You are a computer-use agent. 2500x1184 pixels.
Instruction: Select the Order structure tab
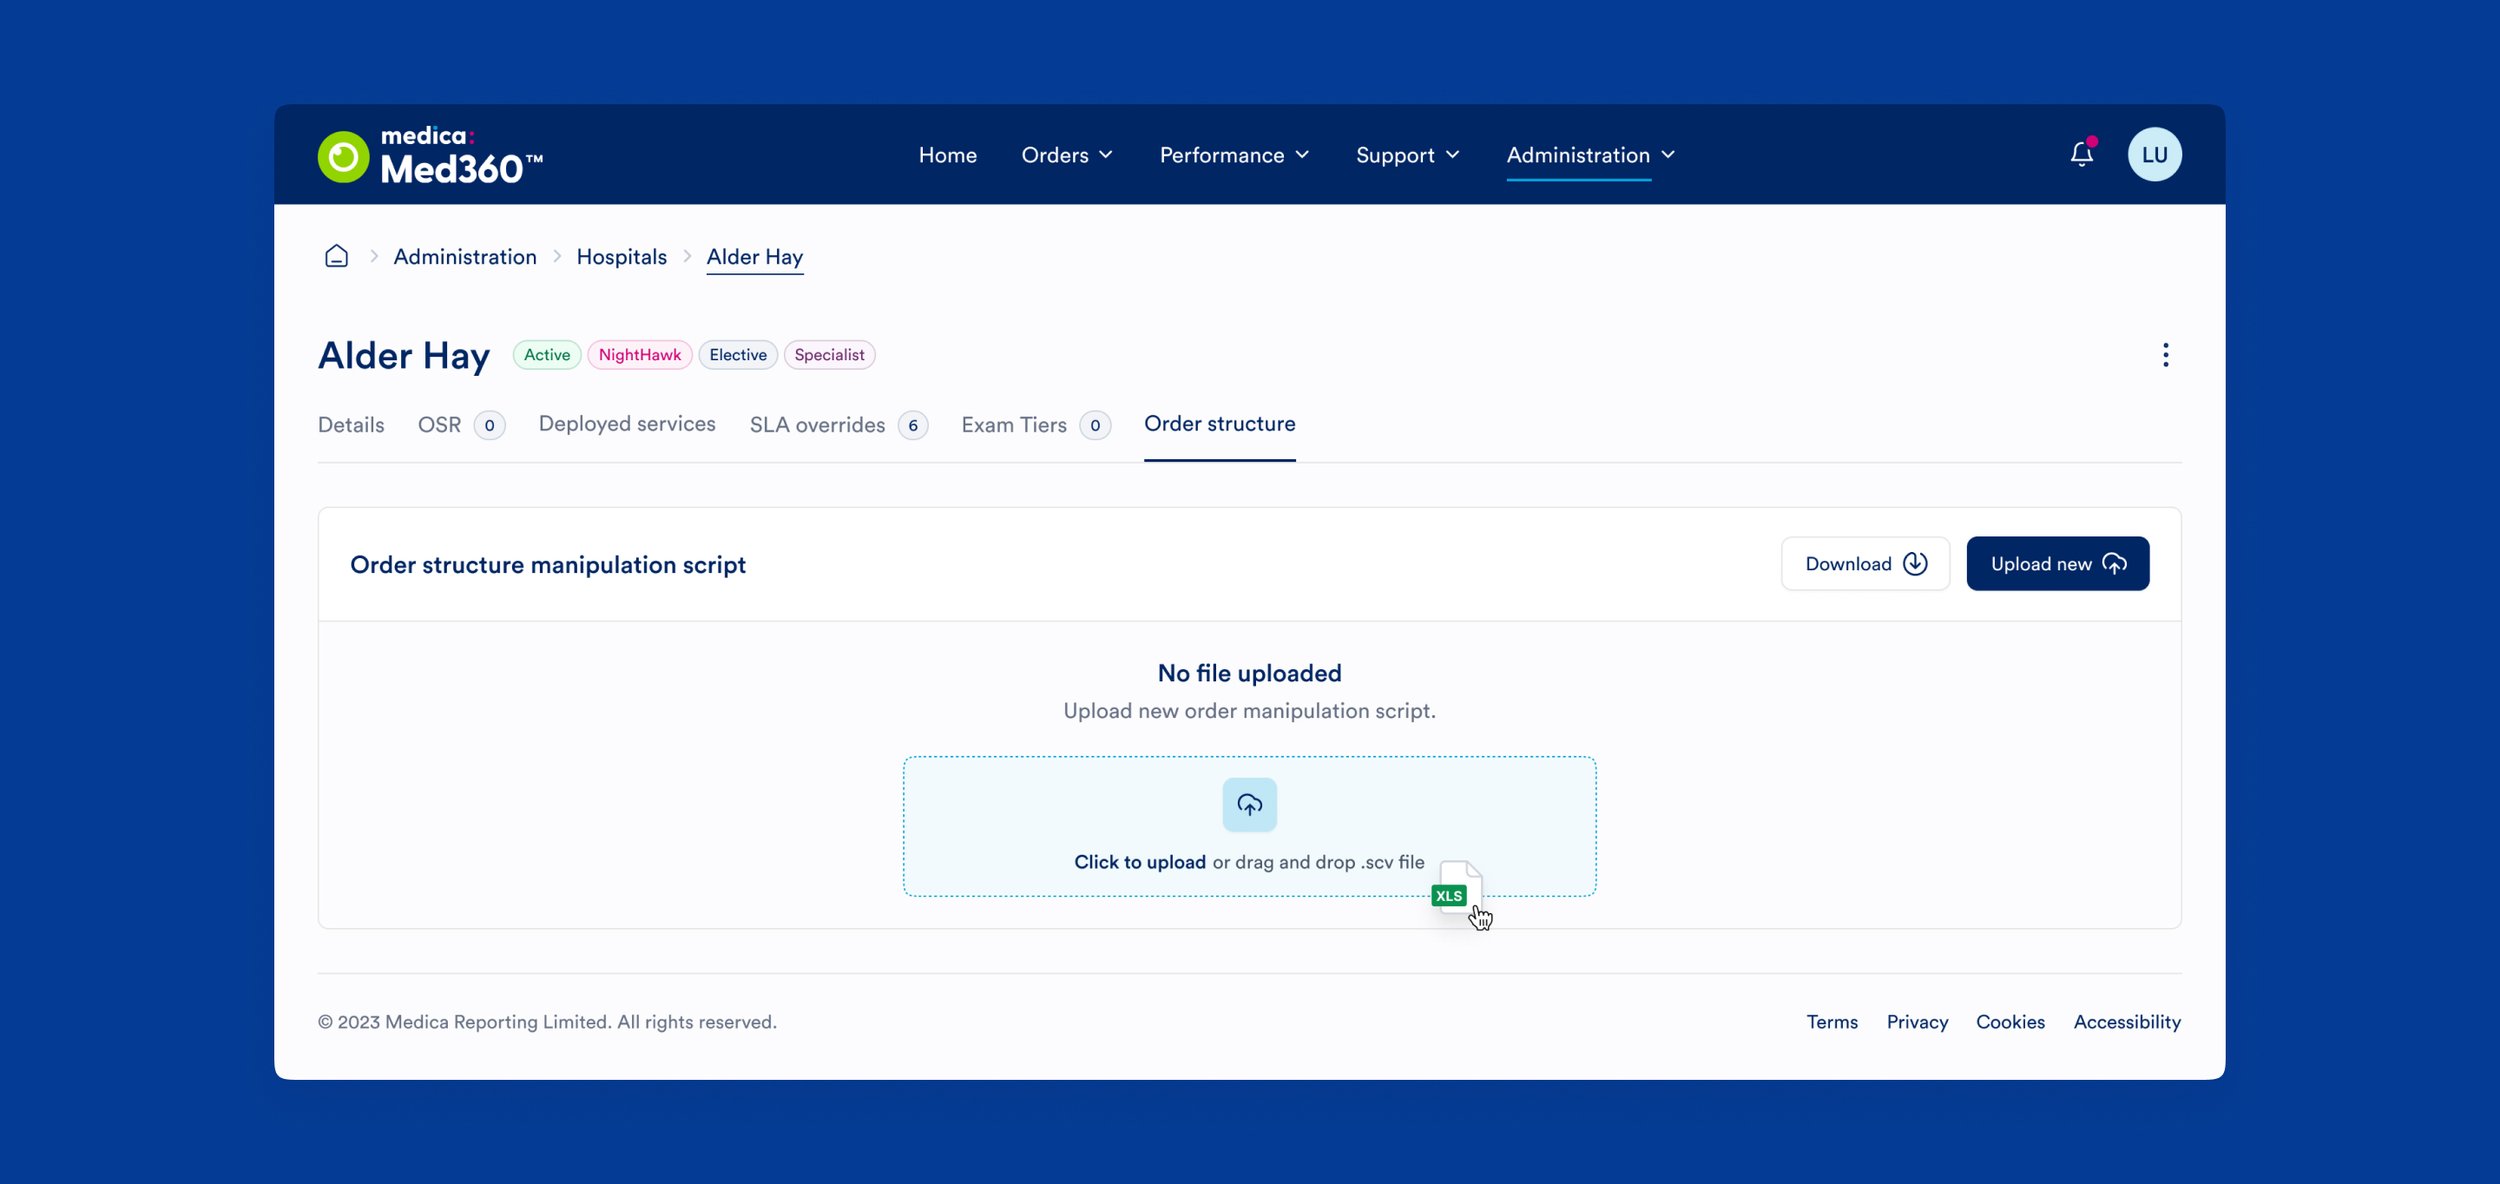(1219, 424)
